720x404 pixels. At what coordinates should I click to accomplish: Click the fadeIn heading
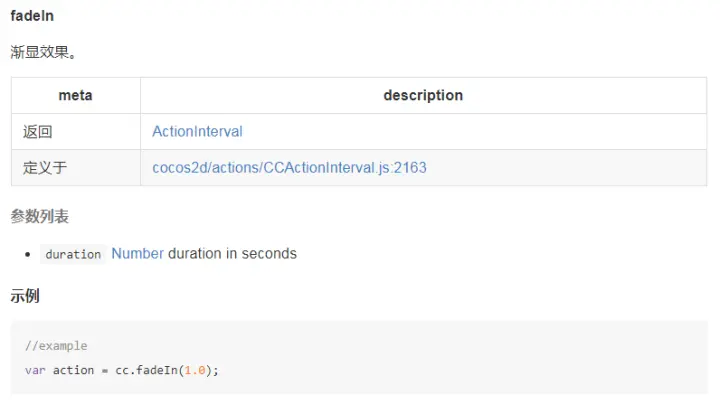(x=32, y=16)
